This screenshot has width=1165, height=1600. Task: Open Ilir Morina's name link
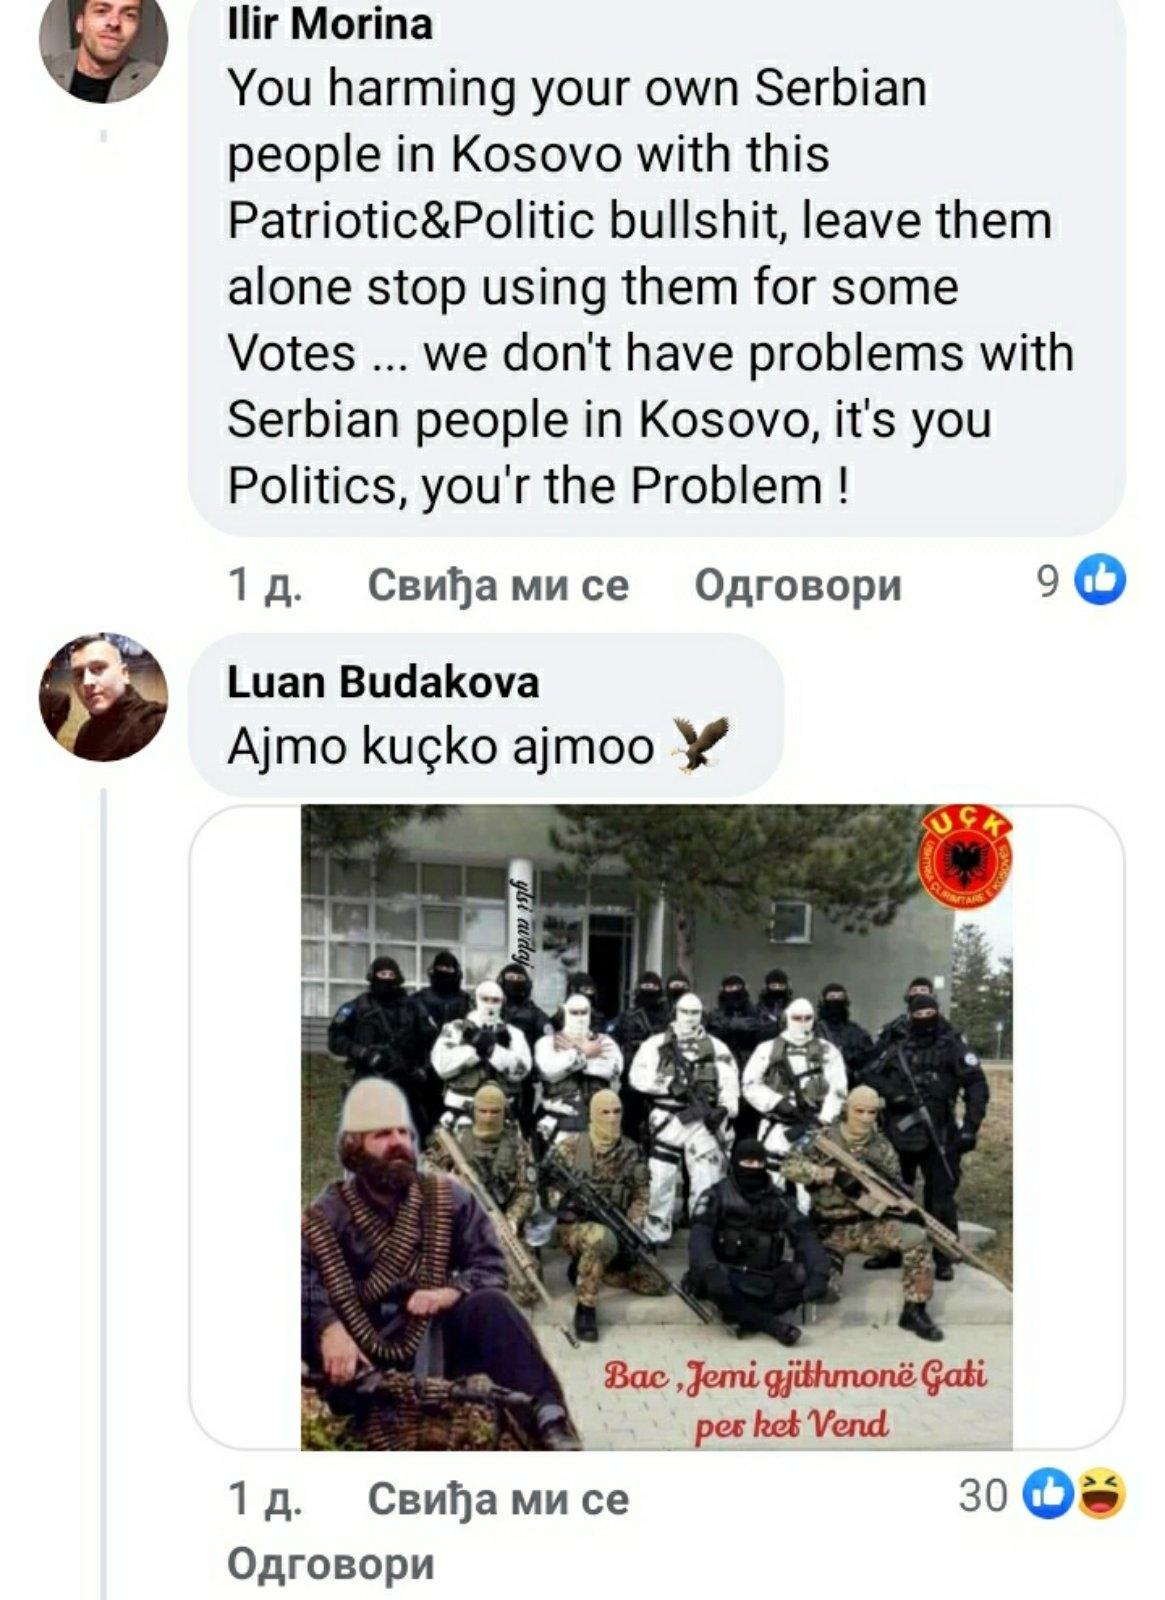tap(330, 24)
